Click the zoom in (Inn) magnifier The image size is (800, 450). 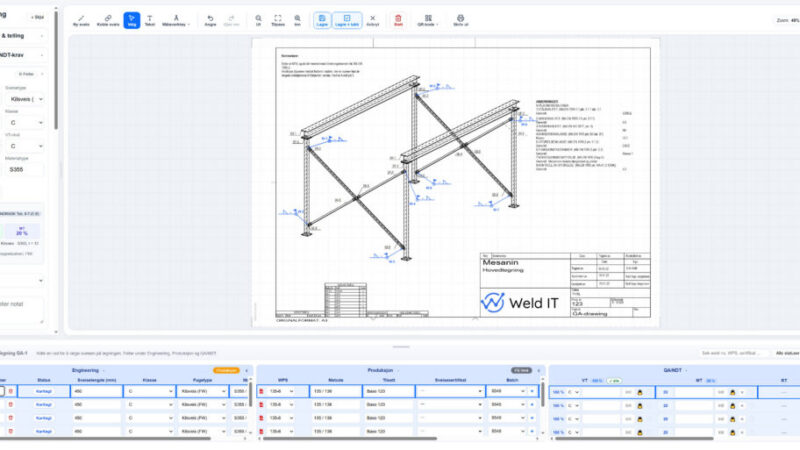point(297,20)
